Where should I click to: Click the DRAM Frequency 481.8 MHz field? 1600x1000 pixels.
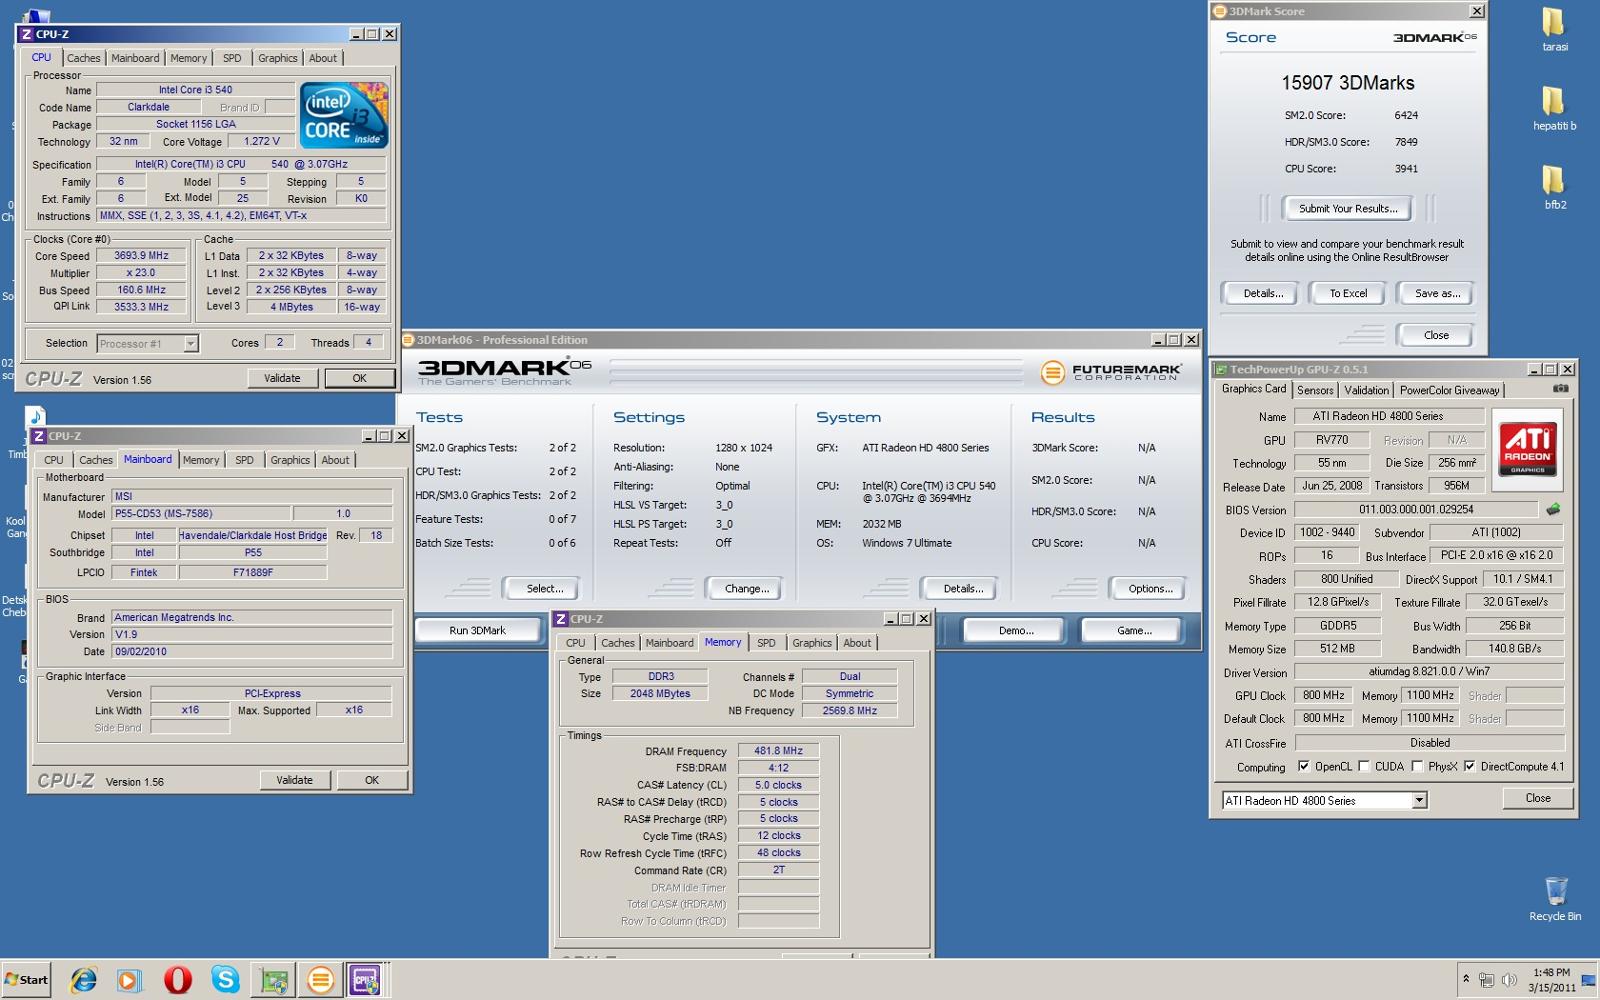(778, 751)
